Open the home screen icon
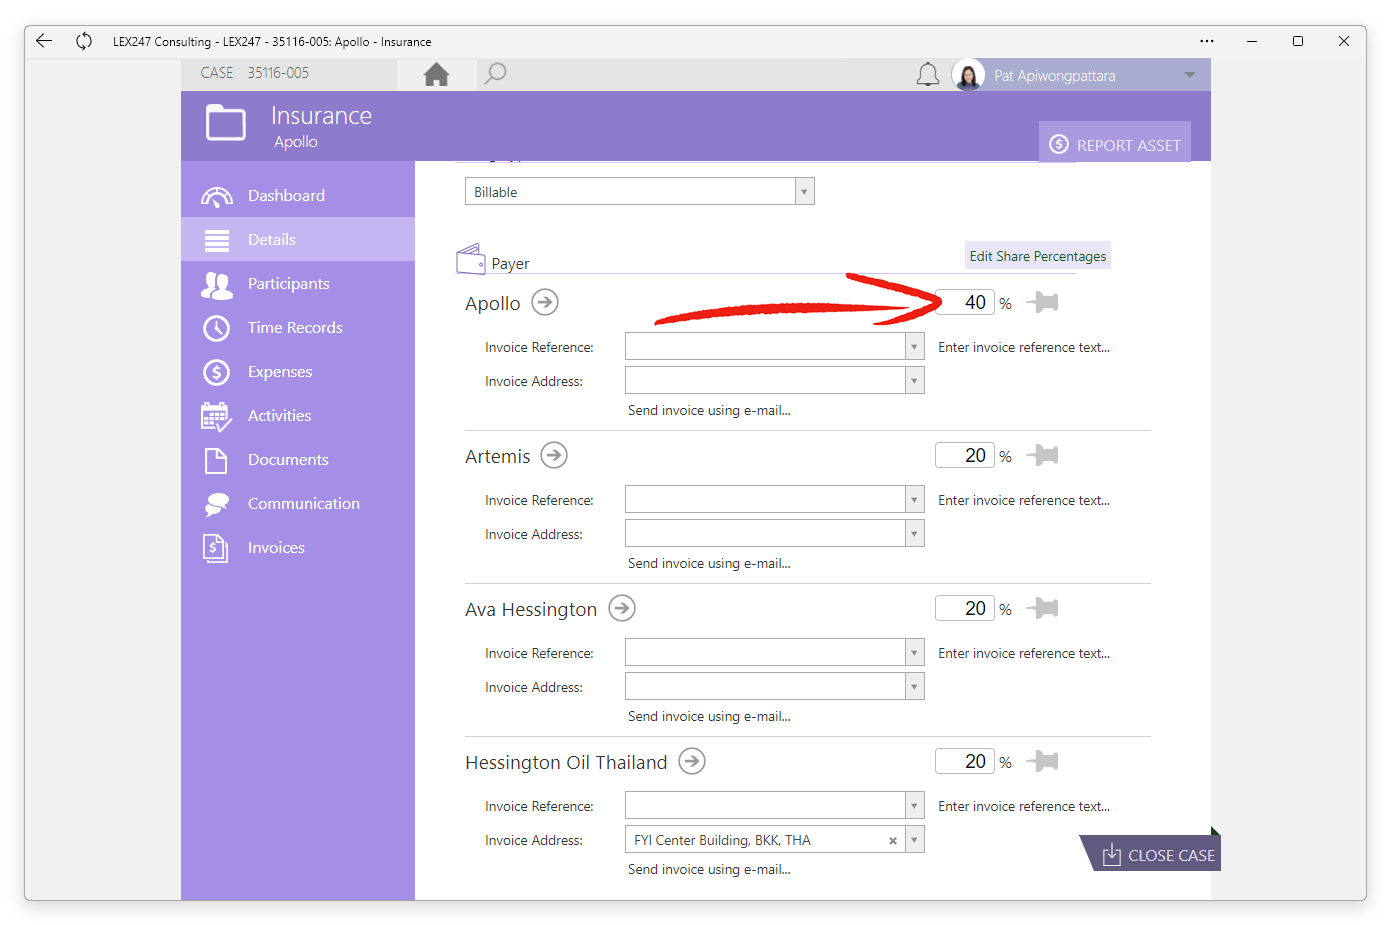The image size is (1390, 925). coord(436,74)
